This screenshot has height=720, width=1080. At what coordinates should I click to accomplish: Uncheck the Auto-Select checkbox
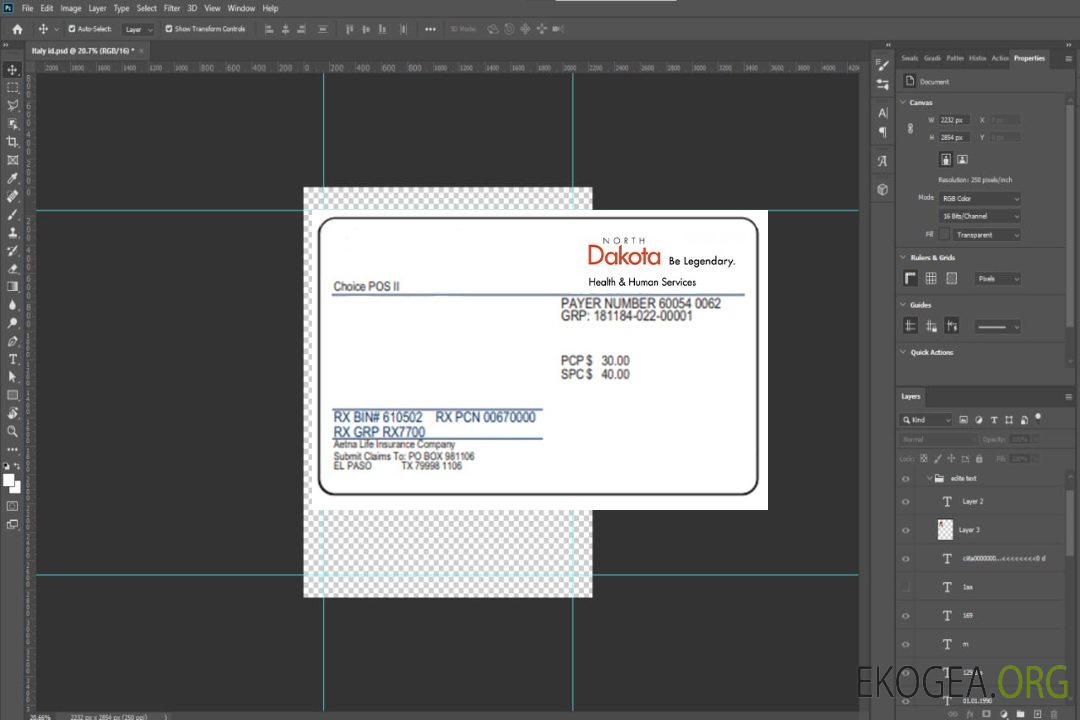click(72, 29)
